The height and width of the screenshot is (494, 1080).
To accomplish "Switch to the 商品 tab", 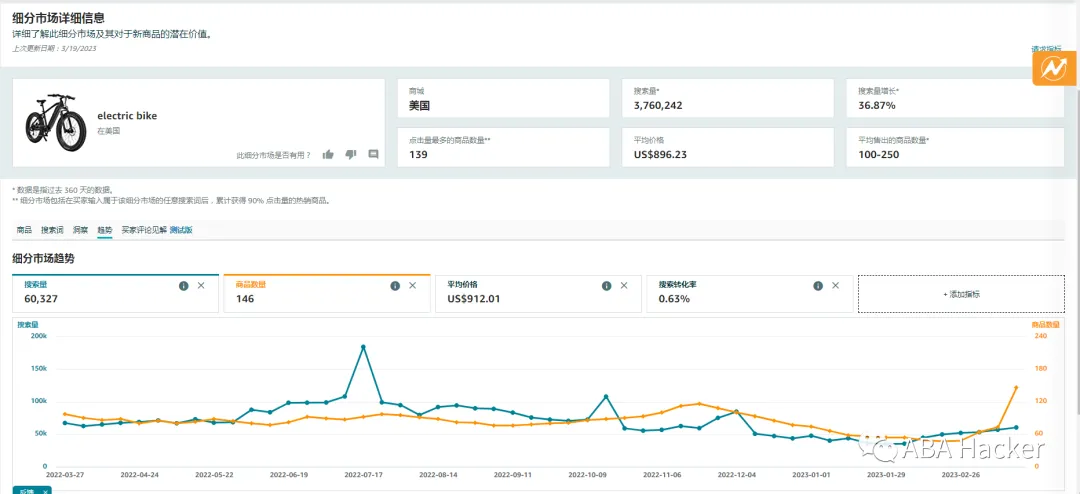I will [24, 230].
